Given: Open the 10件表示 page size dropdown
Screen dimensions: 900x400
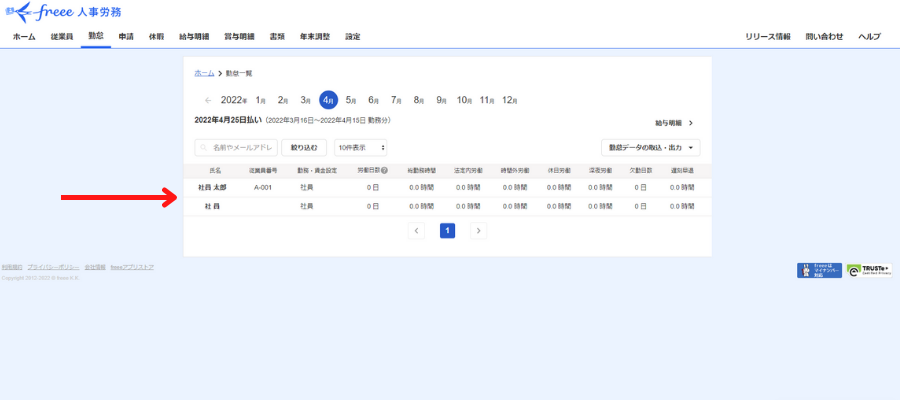Looking at the screenshot, I should (x=361, y=147).
